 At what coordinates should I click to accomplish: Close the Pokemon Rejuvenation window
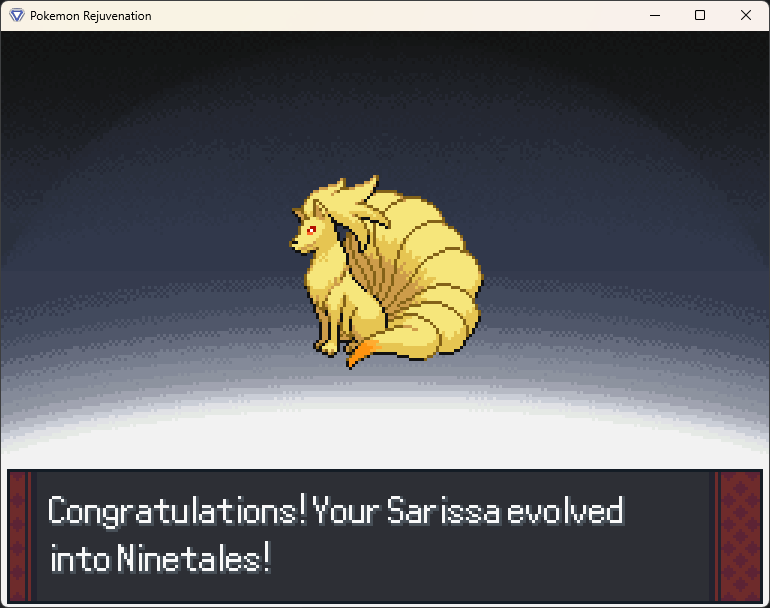(745, 15)
